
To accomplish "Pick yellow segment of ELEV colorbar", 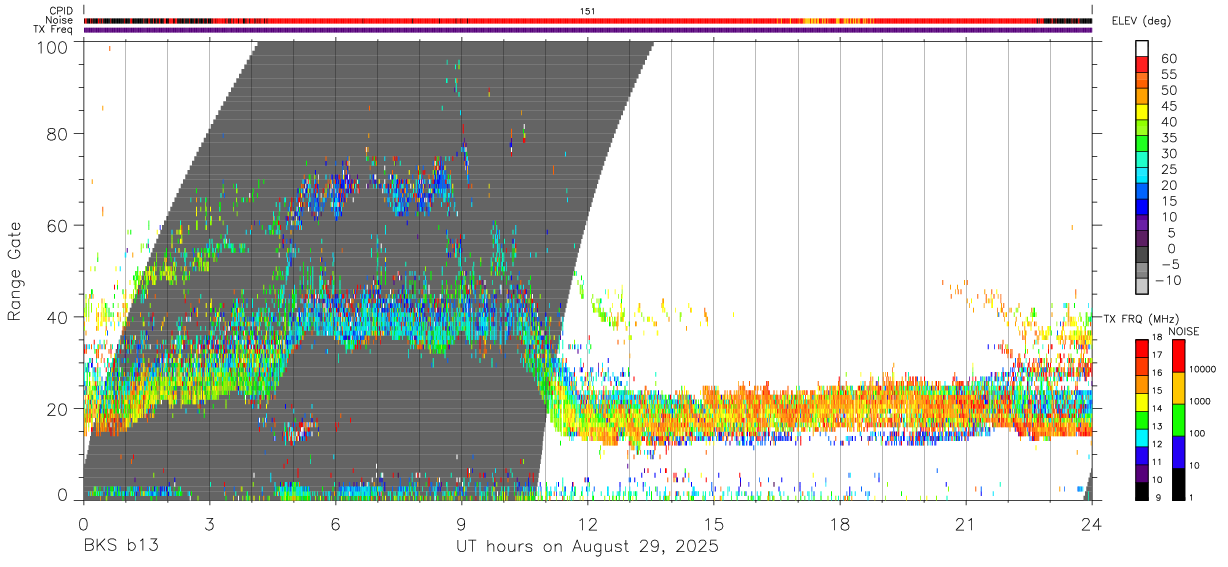I will (1142, 112).
